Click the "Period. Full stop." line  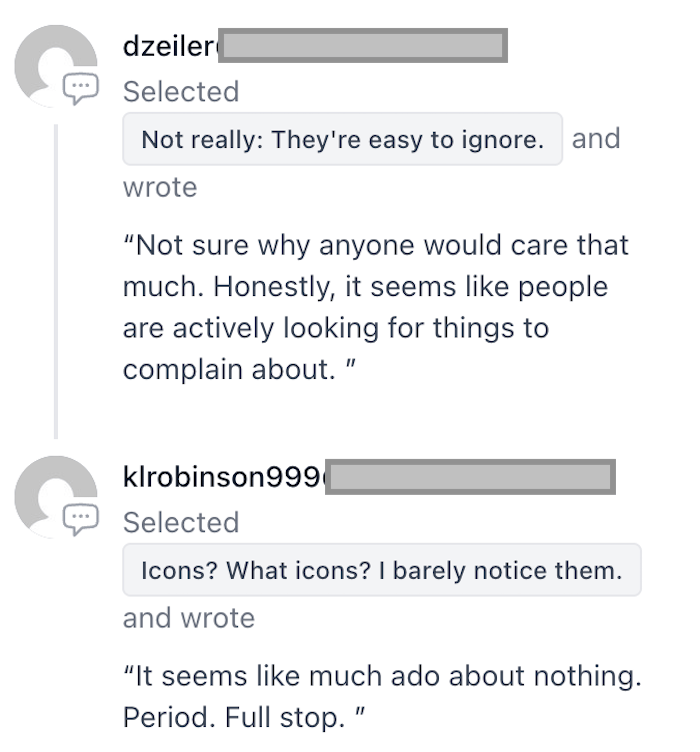240,718
